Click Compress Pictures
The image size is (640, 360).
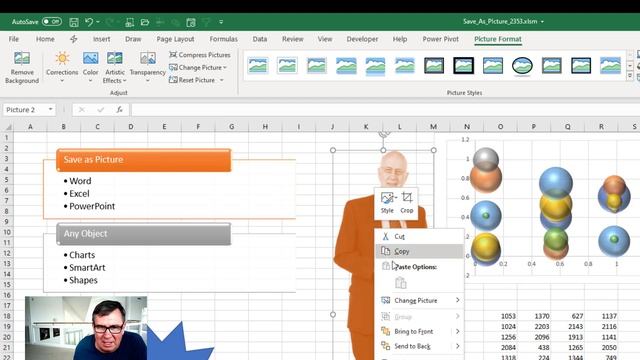pyautogui.click(x=200, y=55)
